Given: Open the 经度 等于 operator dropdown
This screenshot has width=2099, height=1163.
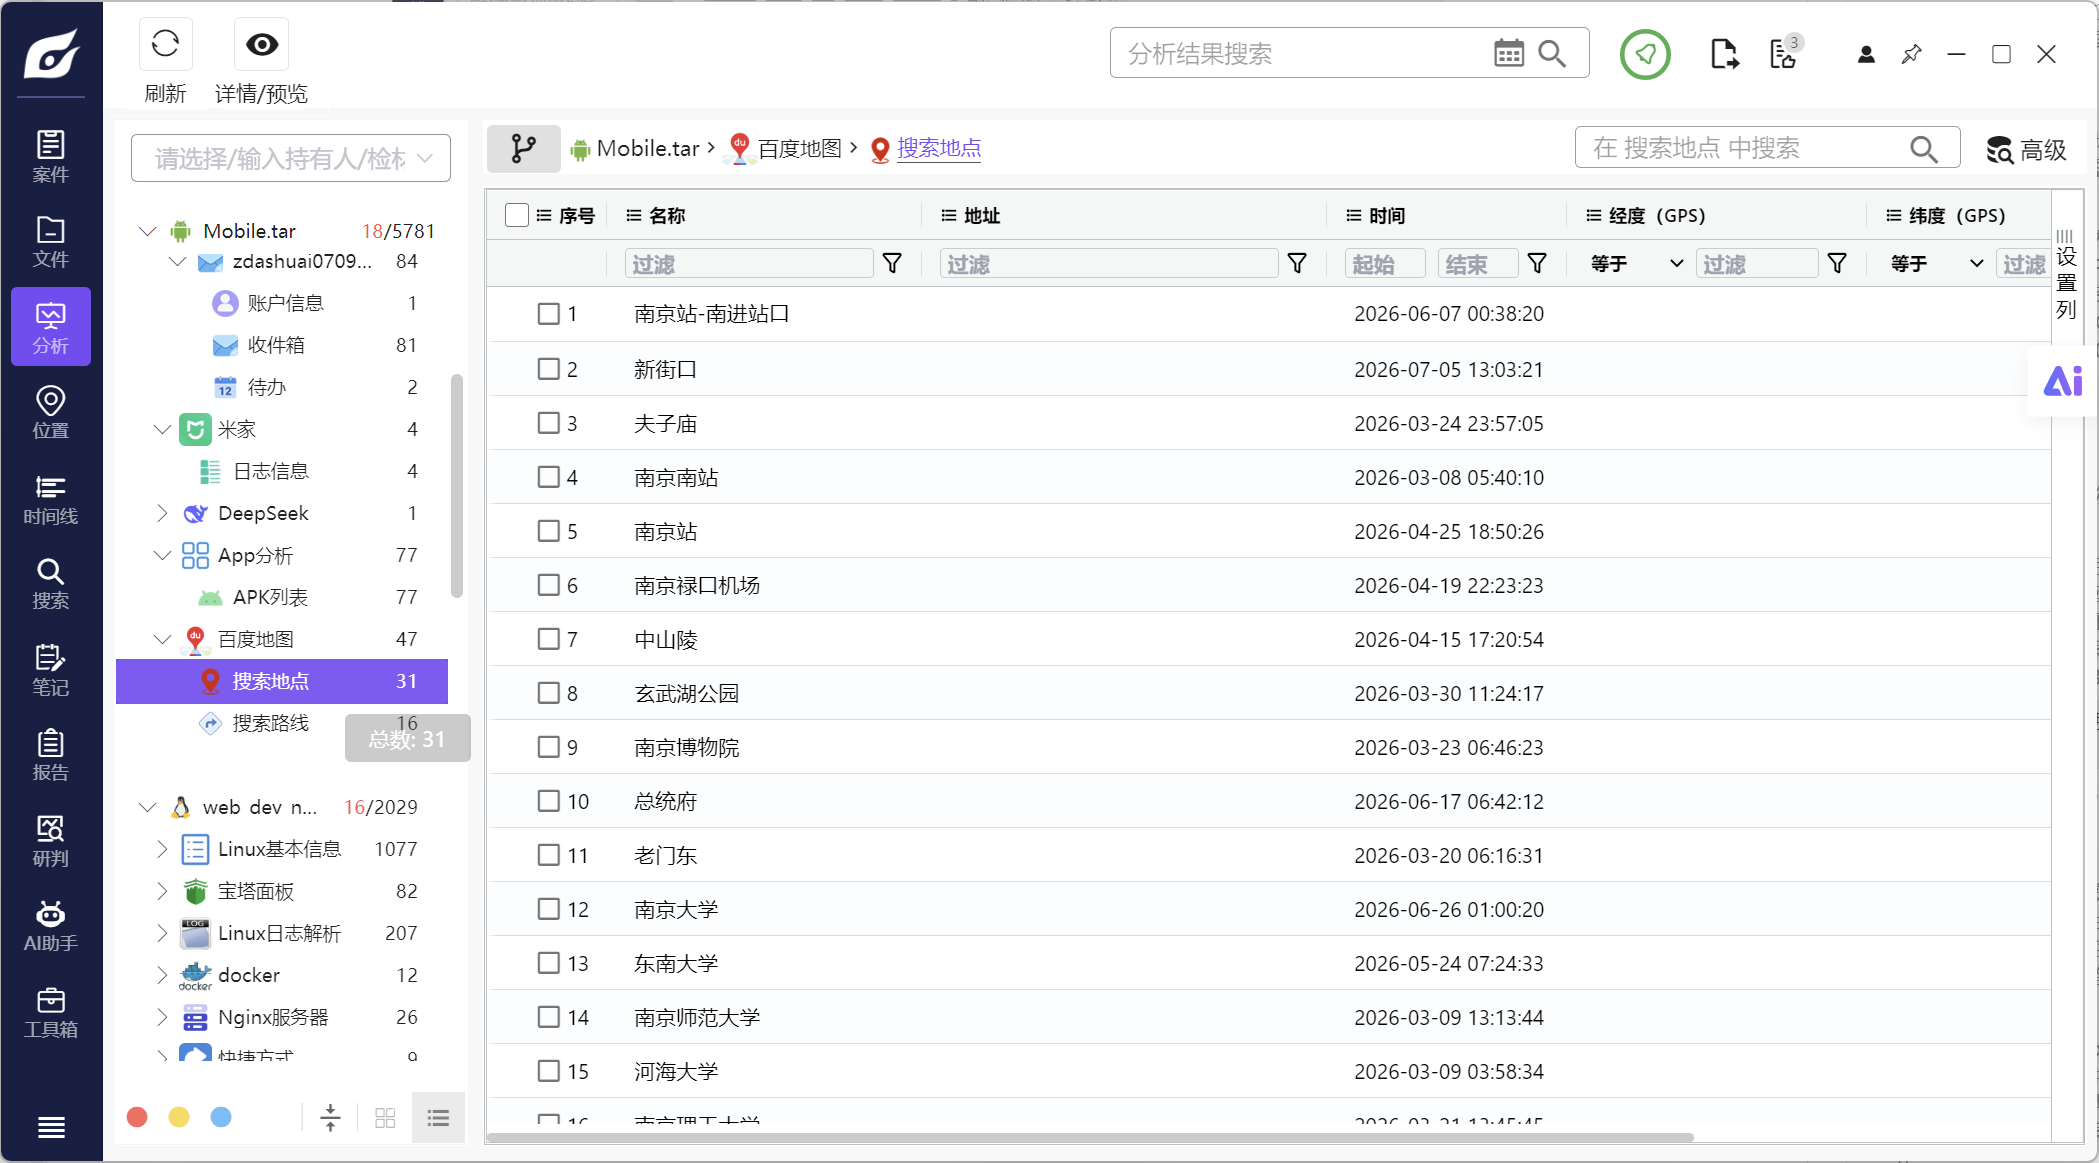Looking at the screenshot, I should pos(1636,263).
